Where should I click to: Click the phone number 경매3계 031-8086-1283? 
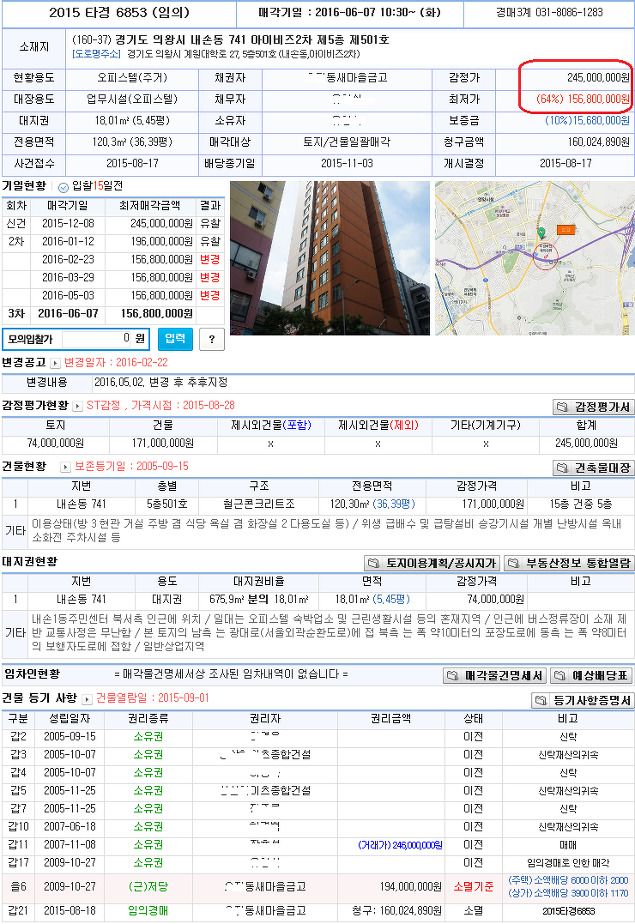point(549,12)
